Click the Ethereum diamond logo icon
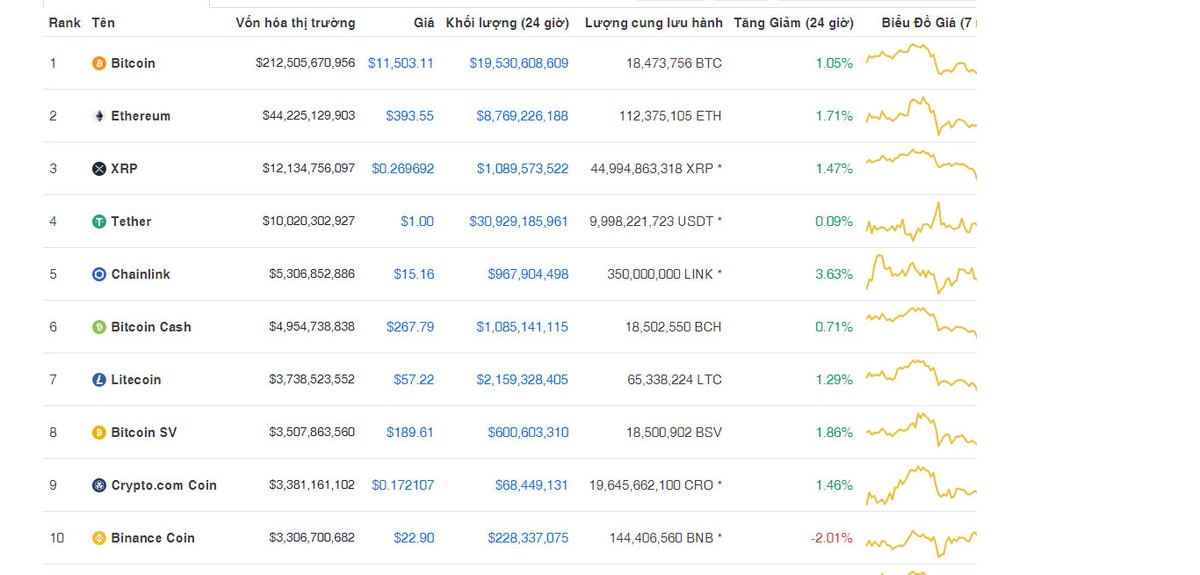 click(x=99, y=116)
